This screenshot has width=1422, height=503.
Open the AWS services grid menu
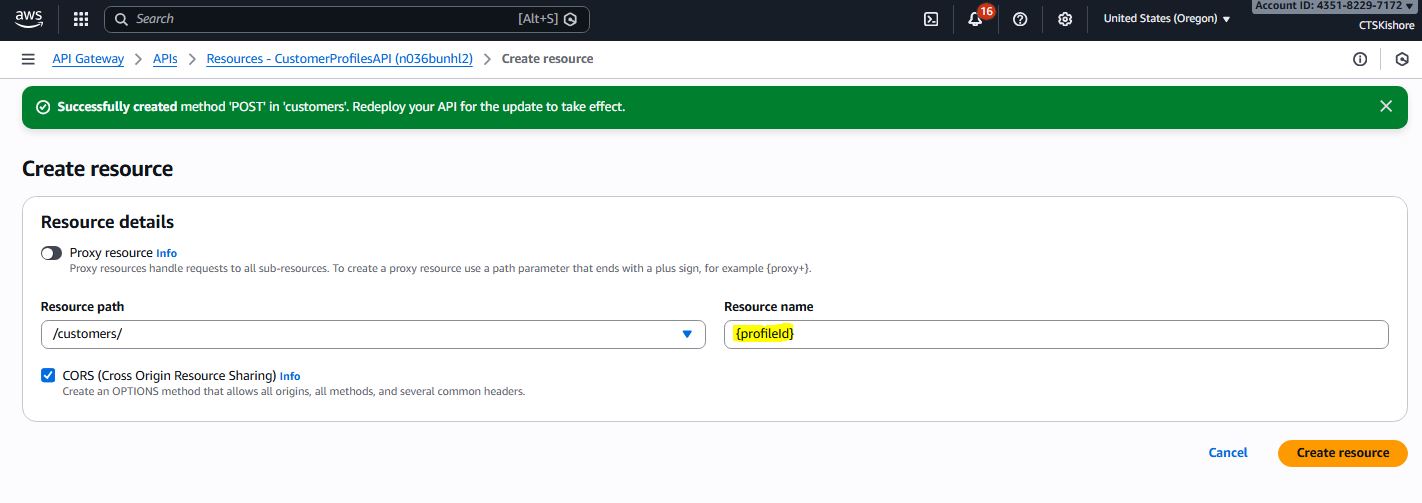click(x=81, y=19)
